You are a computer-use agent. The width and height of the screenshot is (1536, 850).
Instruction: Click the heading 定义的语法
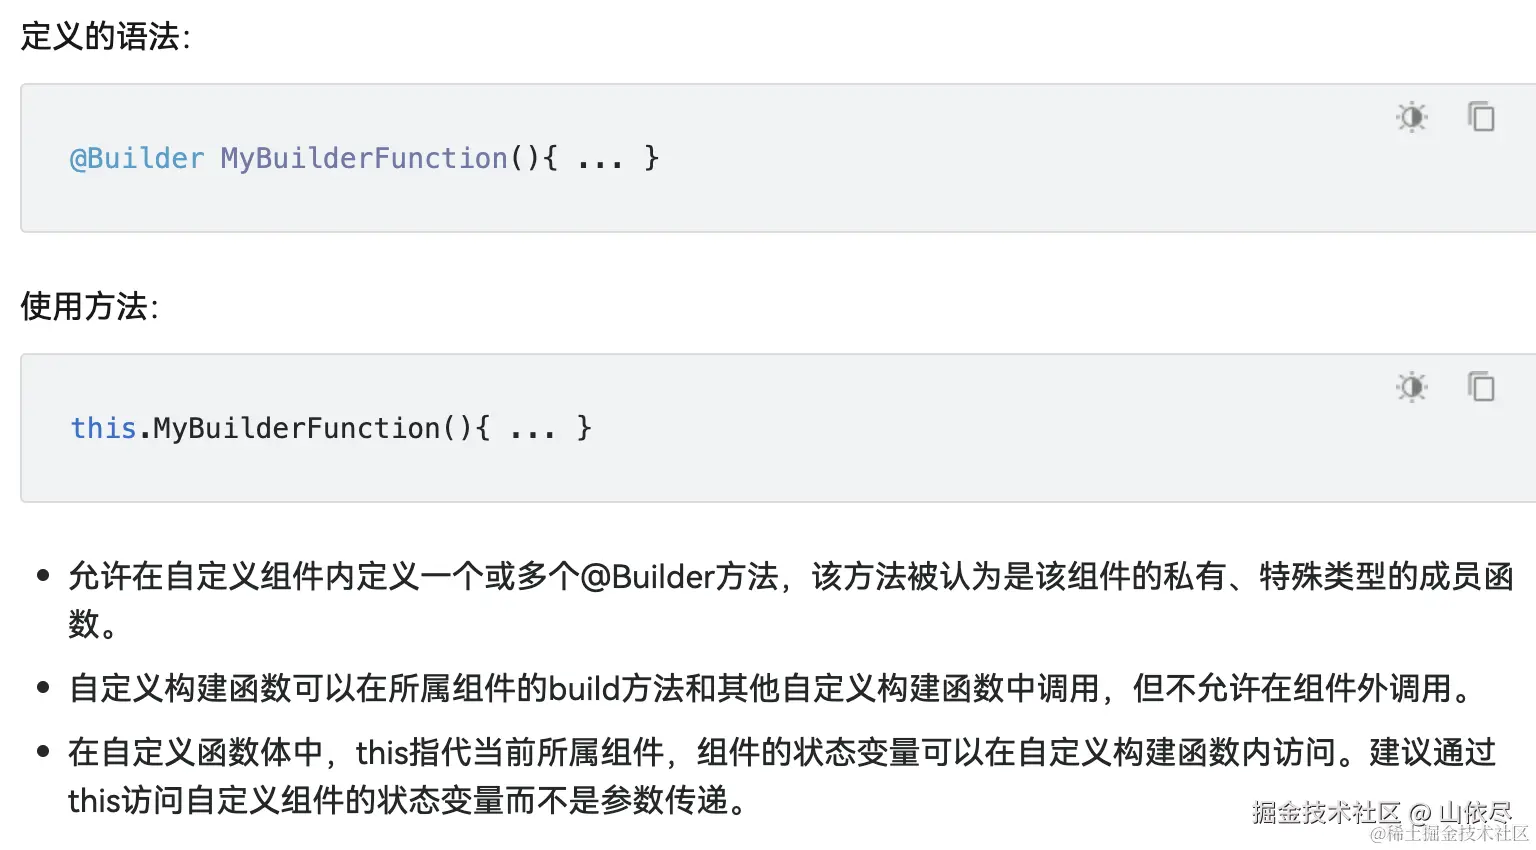pyautogui.click(x=105, y=37)
